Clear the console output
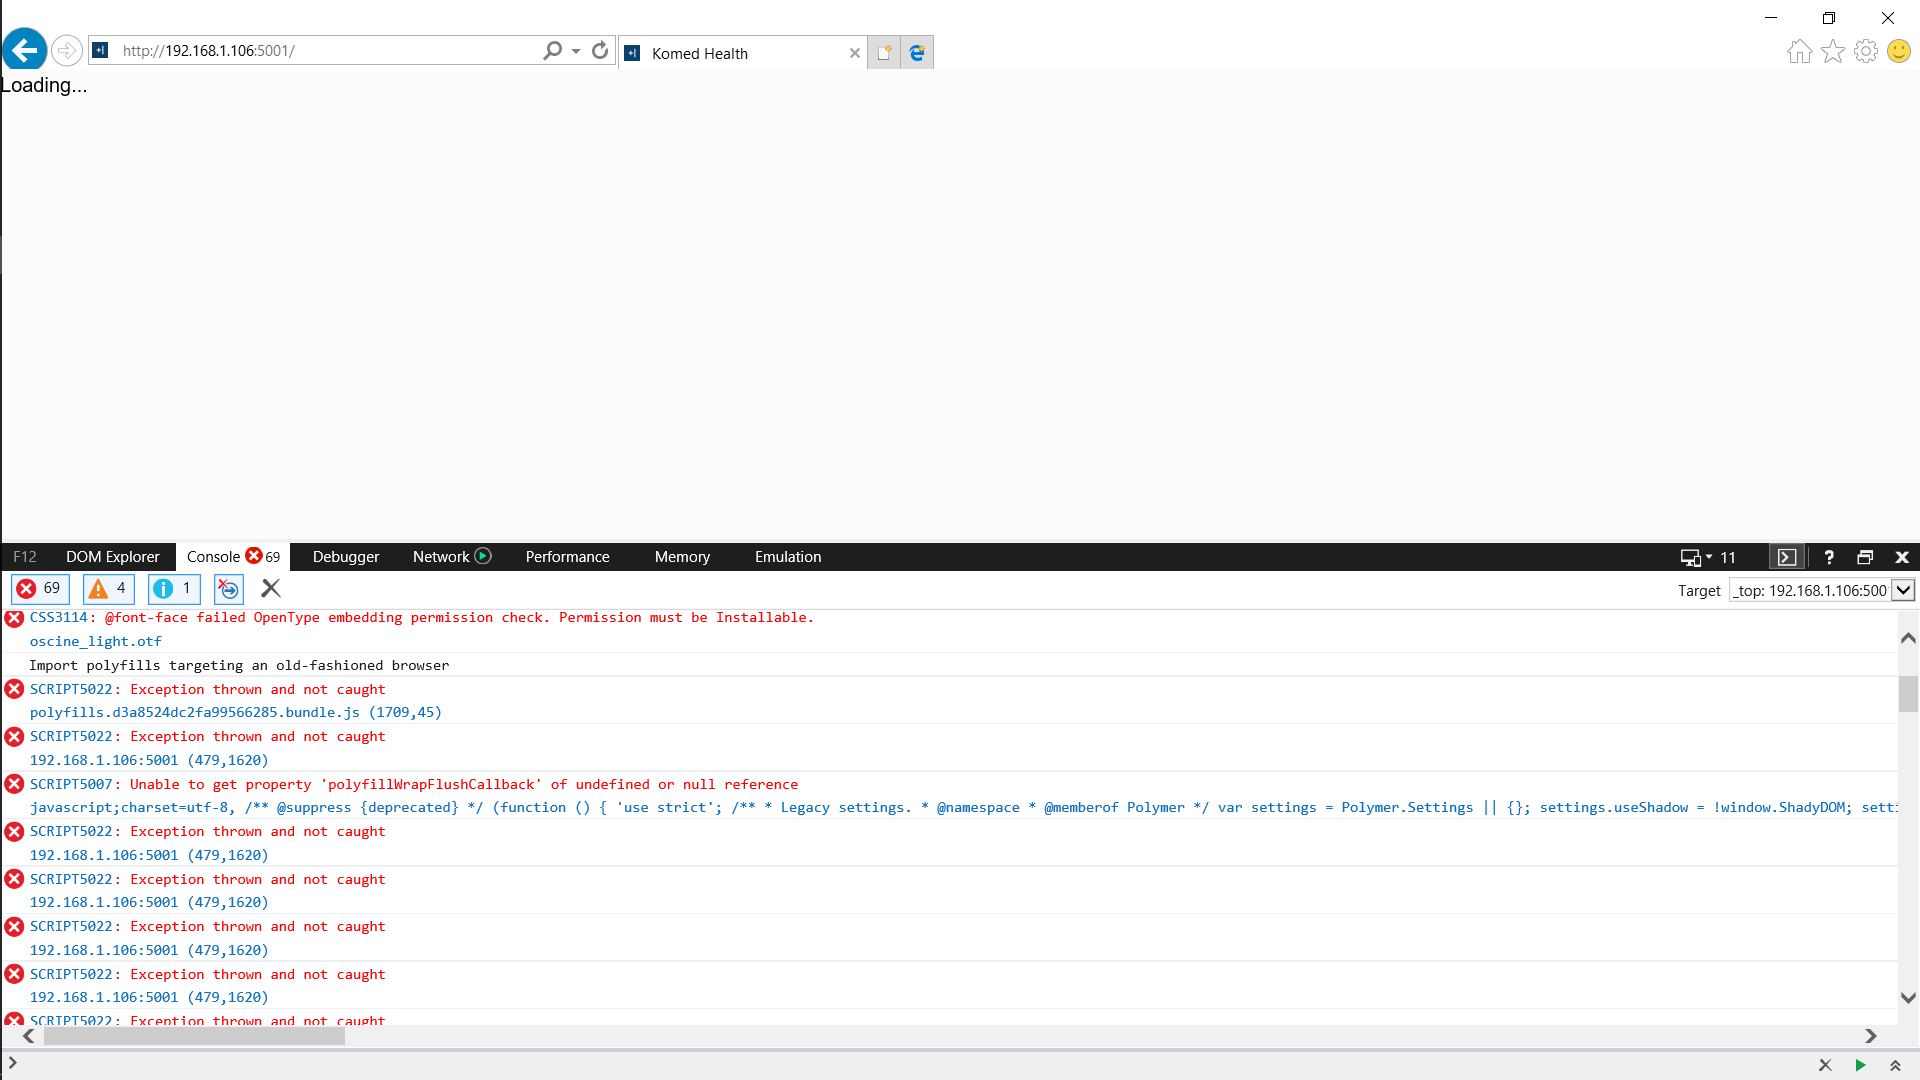Image resolution: width=1920 pixels, height=1080 pixels. point(270,588)
